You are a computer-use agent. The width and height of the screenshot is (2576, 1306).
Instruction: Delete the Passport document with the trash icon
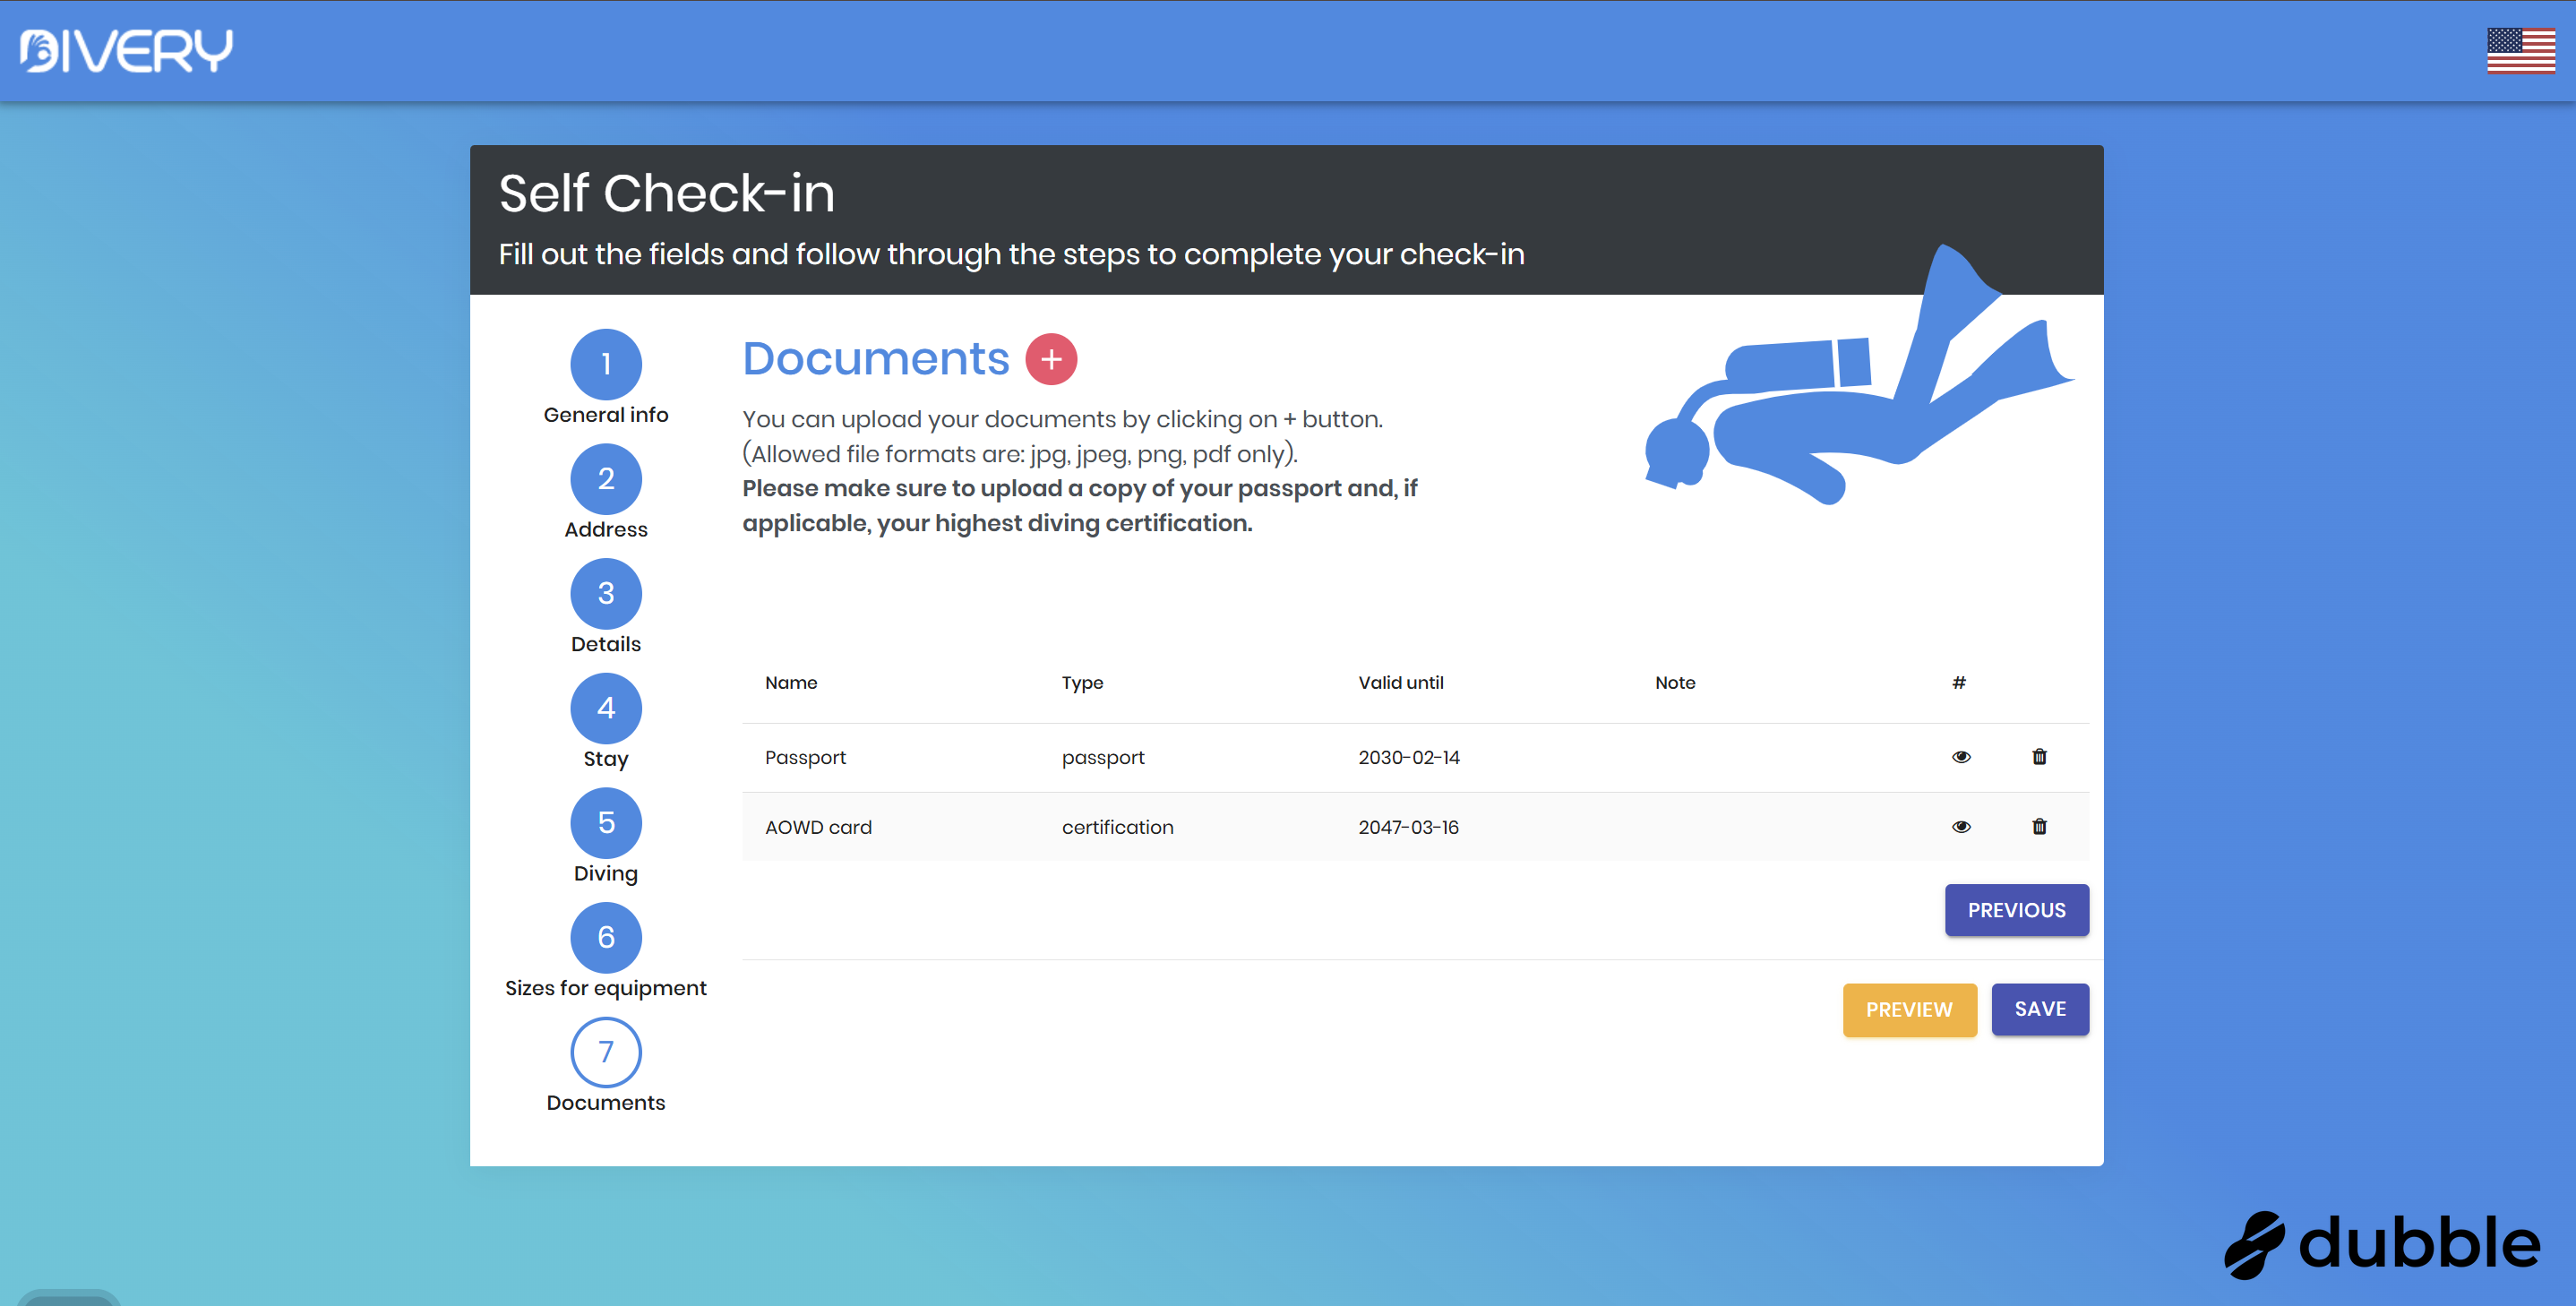click(x=2039, y=757)
